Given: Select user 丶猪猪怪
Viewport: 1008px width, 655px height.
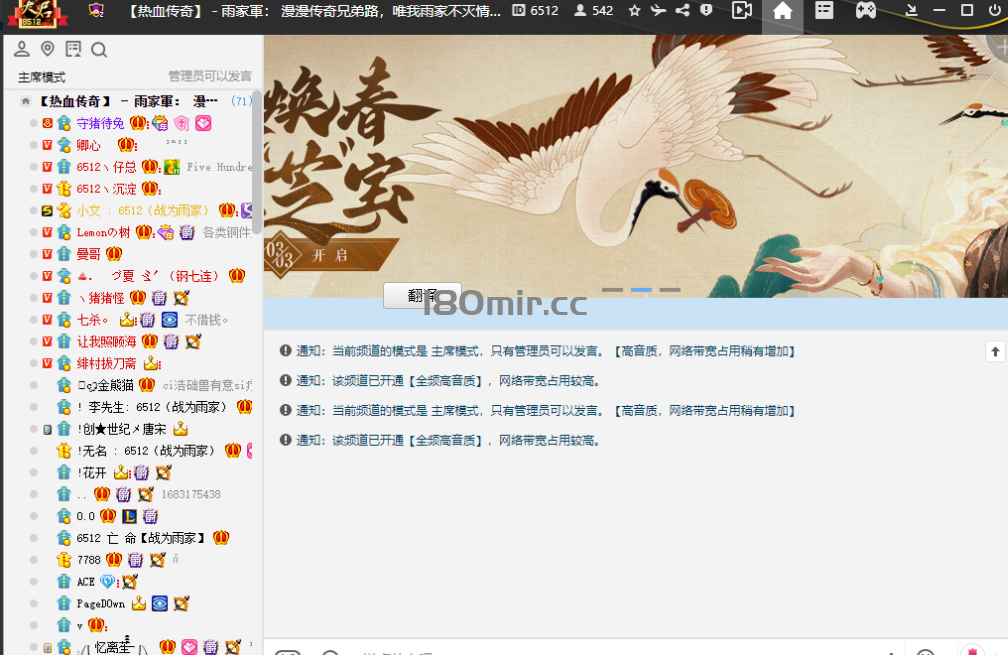Looking at the screenshot, I should (101, 298).
